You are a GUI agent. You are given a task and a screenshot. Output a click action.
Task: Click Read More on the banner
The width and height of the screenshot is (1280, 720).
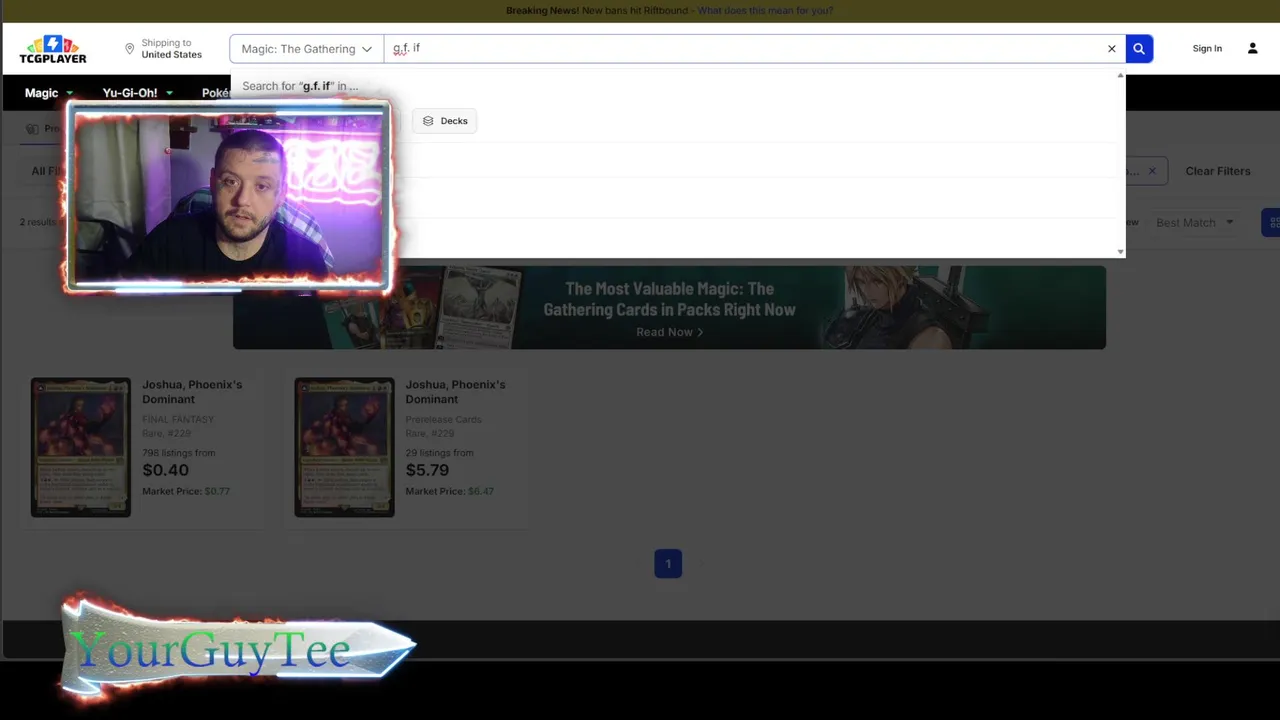click(x=669, y=332)
